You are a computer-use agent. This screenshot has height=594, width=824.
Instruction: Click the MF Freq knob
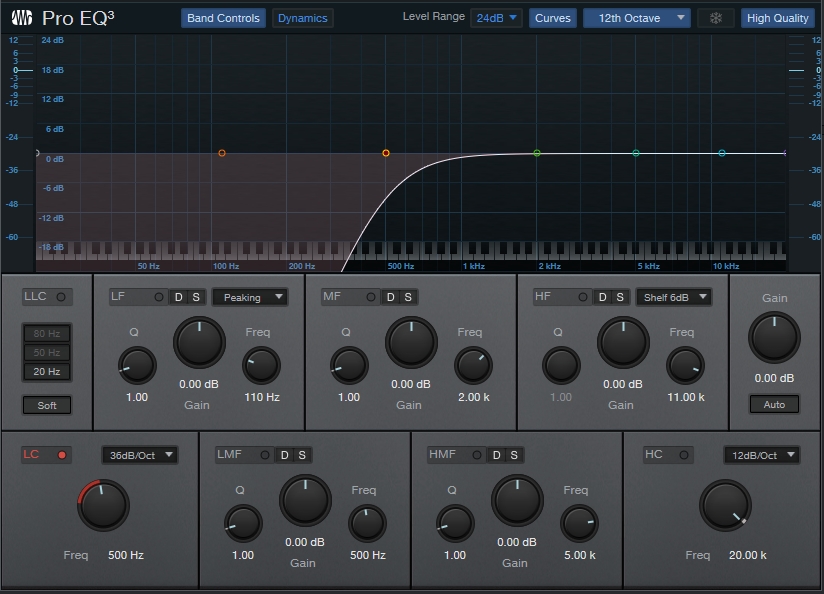[473, 365]
